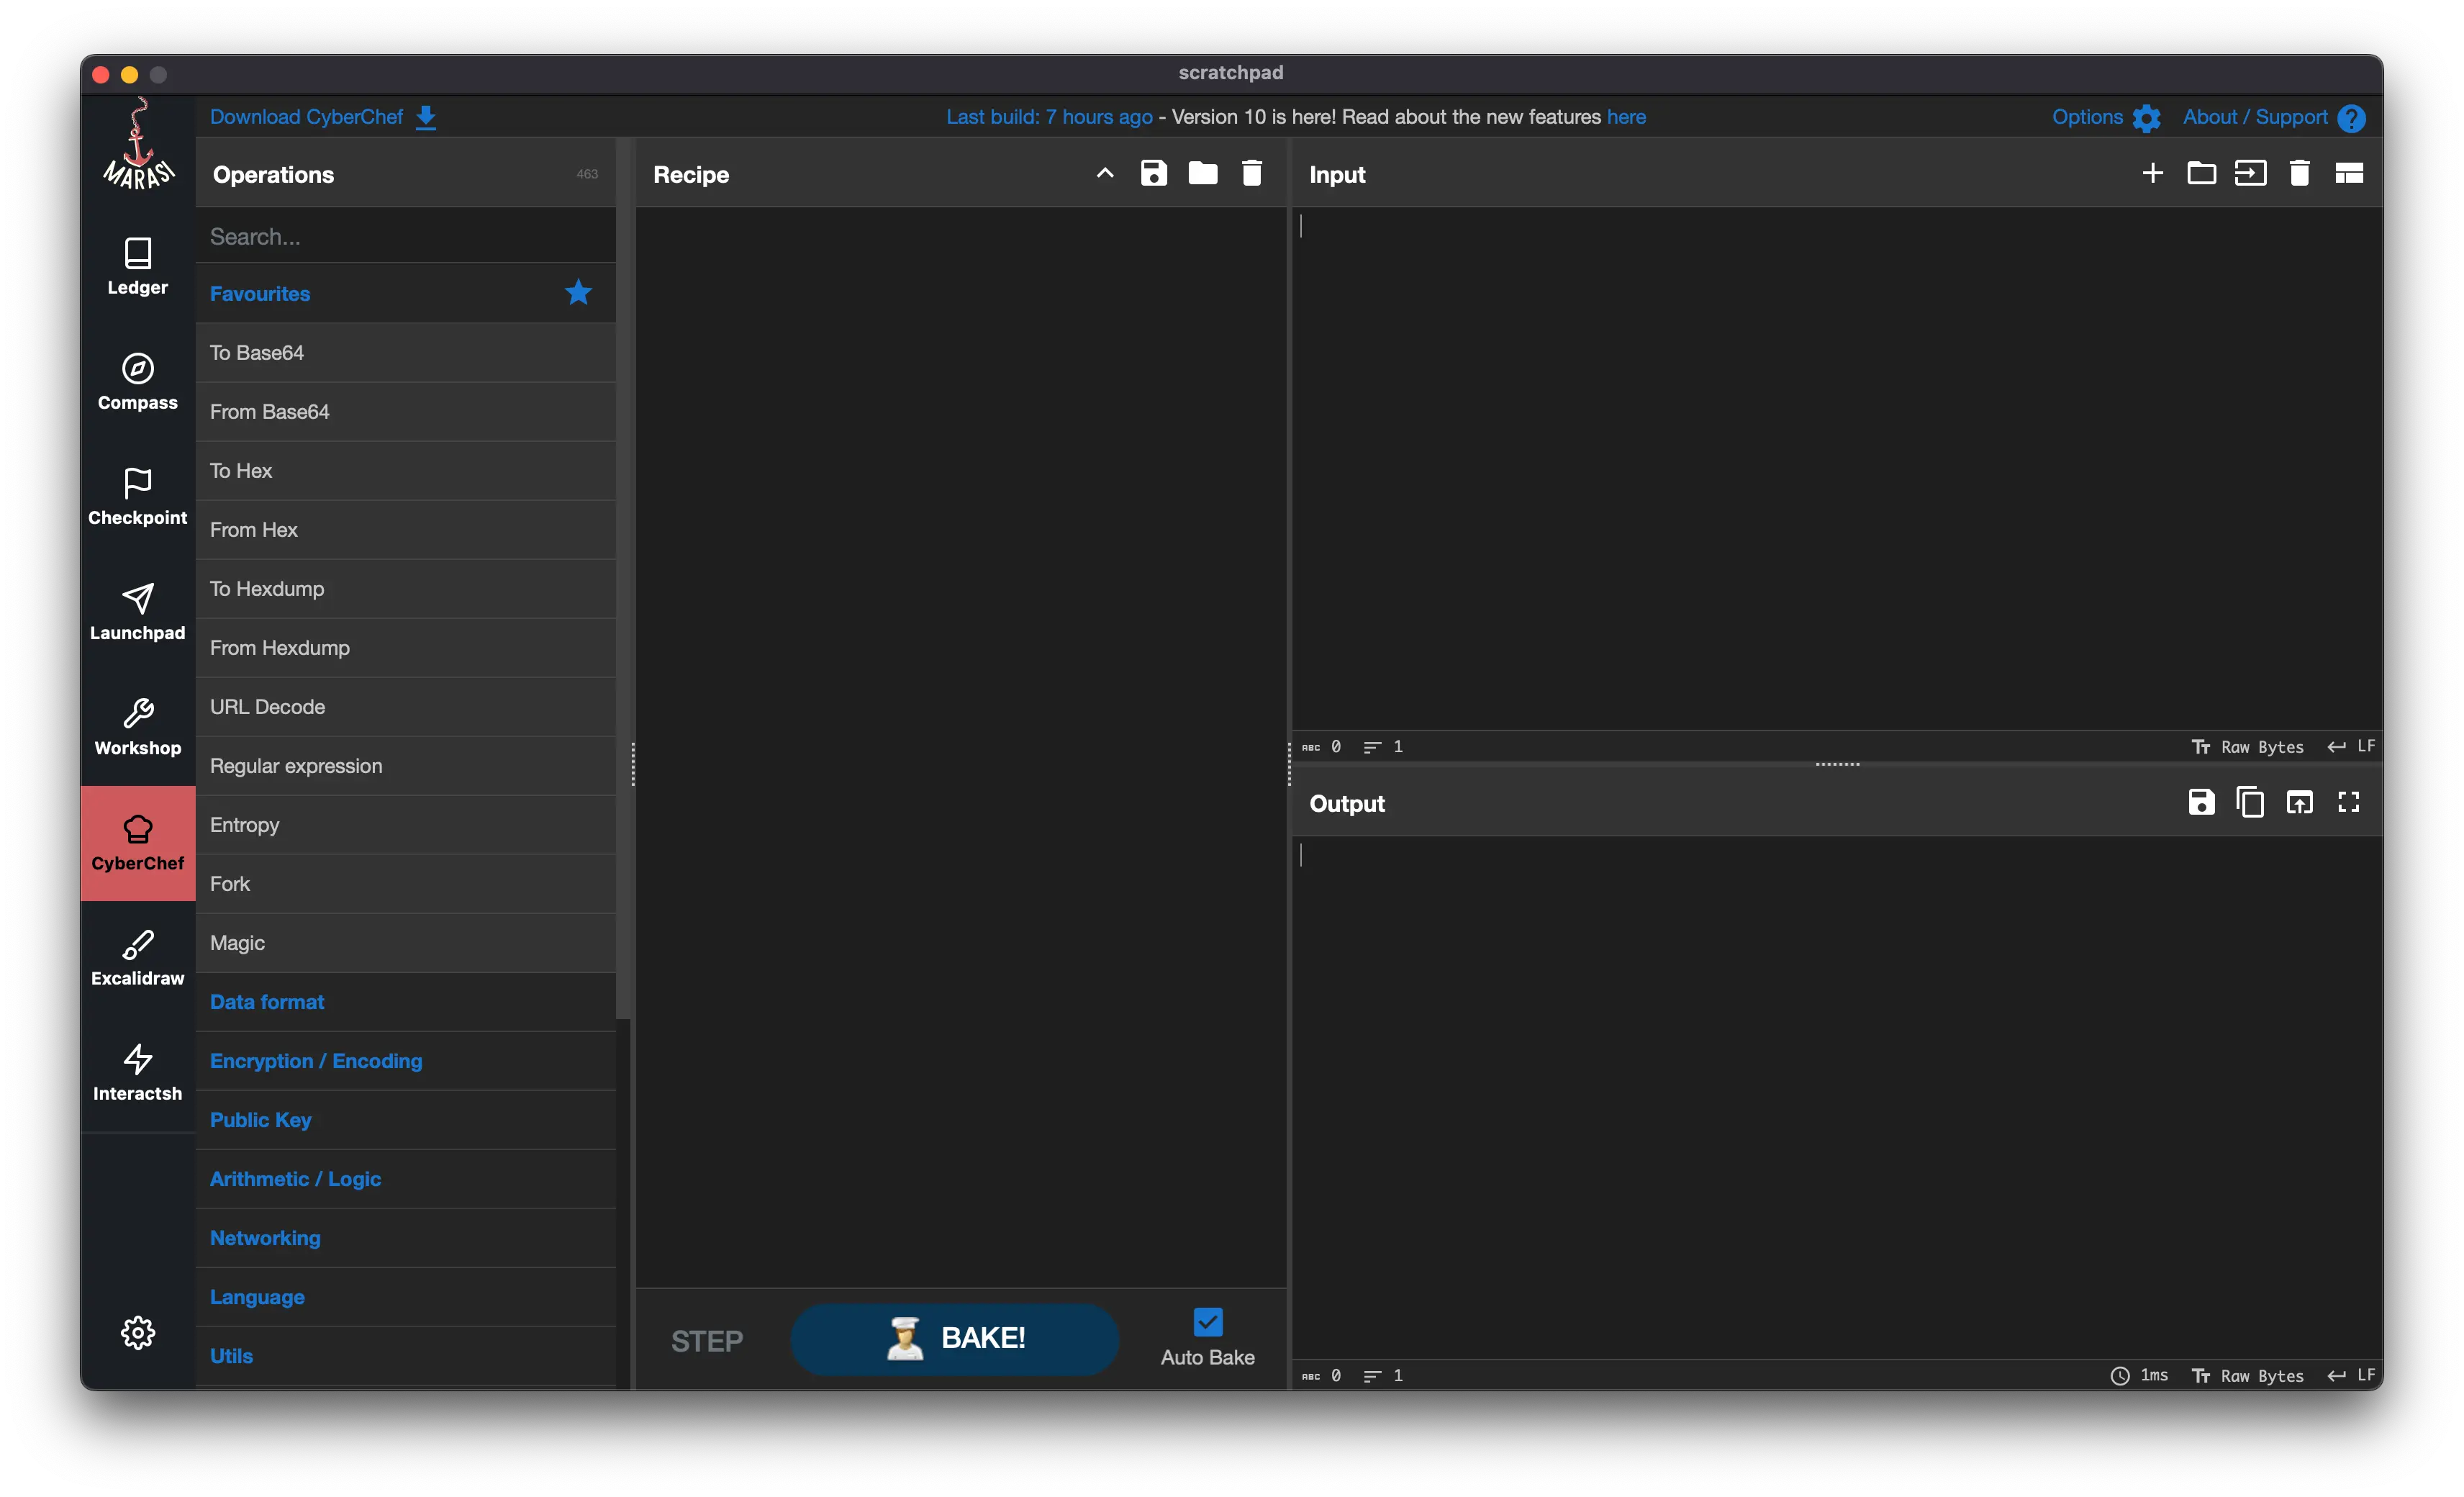Open the Ledger sidebar section

point(137,266)
